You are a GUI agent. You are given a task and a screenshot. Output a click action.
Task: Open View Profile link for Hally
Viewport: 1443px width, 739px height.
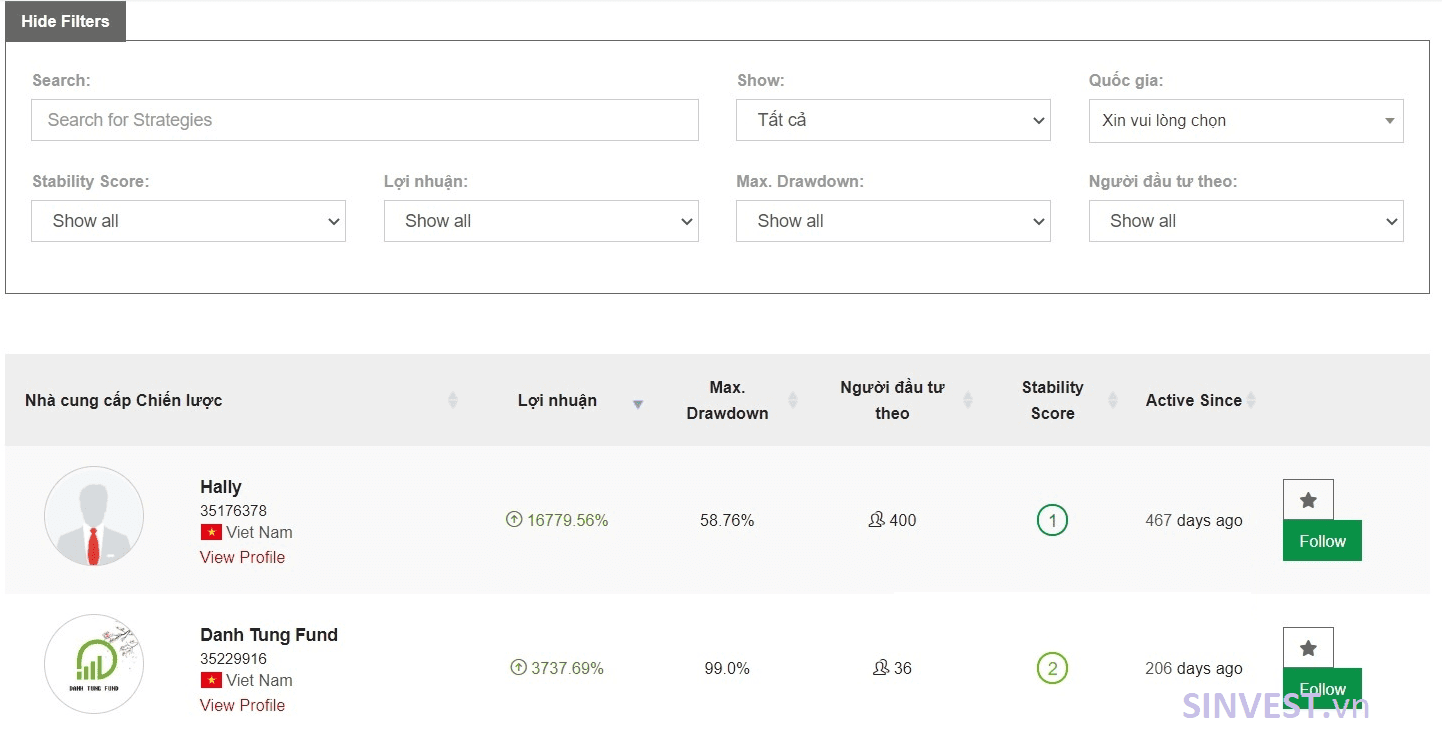point(242,557)
